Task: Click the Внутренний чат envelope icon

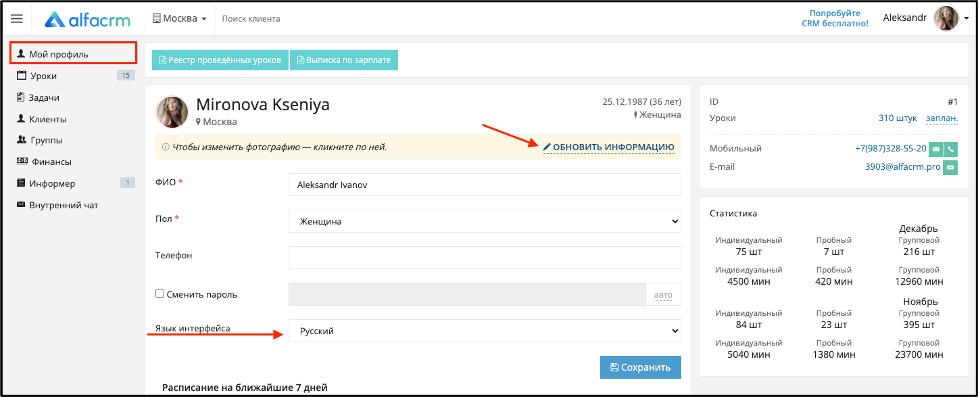Action: click(21, 205)
